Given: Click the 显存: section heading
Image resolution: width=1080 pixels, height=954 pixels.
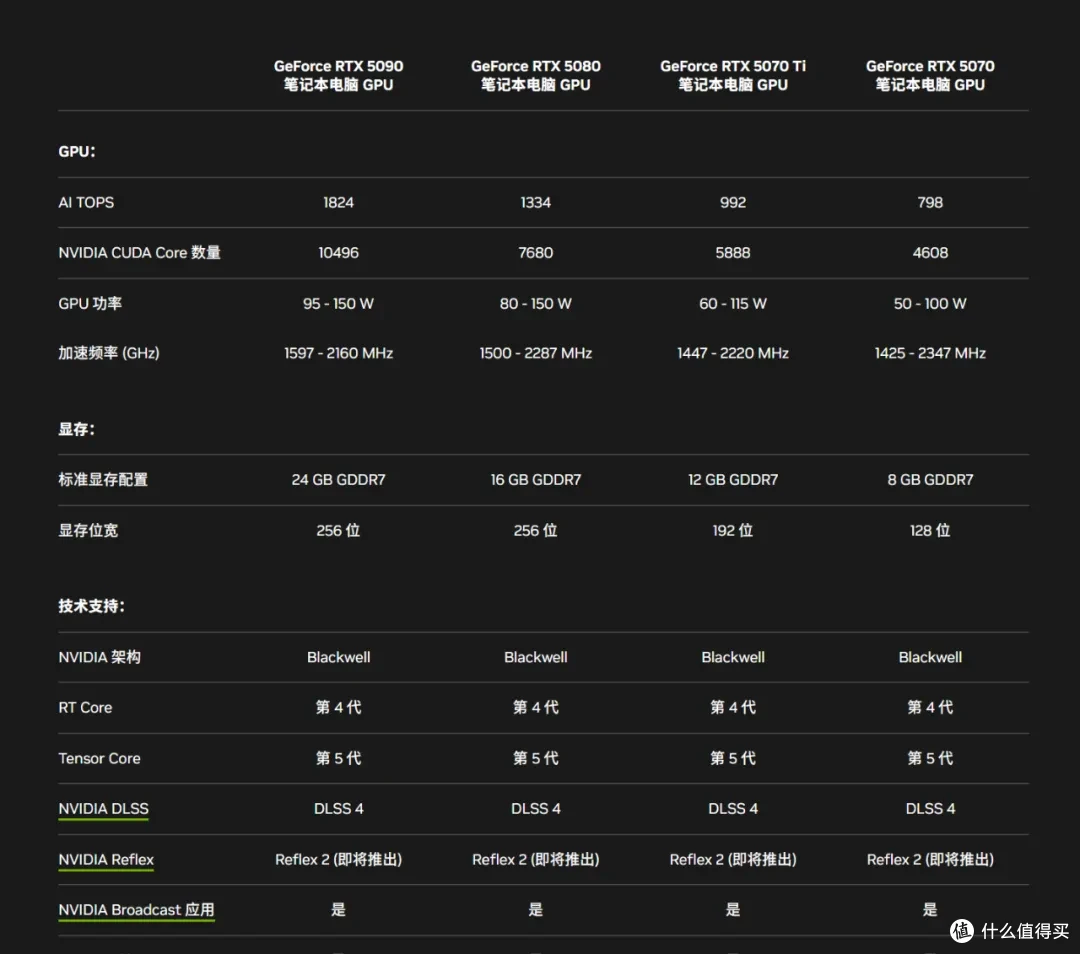Looking at the screenshot, I should click(76, 429).
